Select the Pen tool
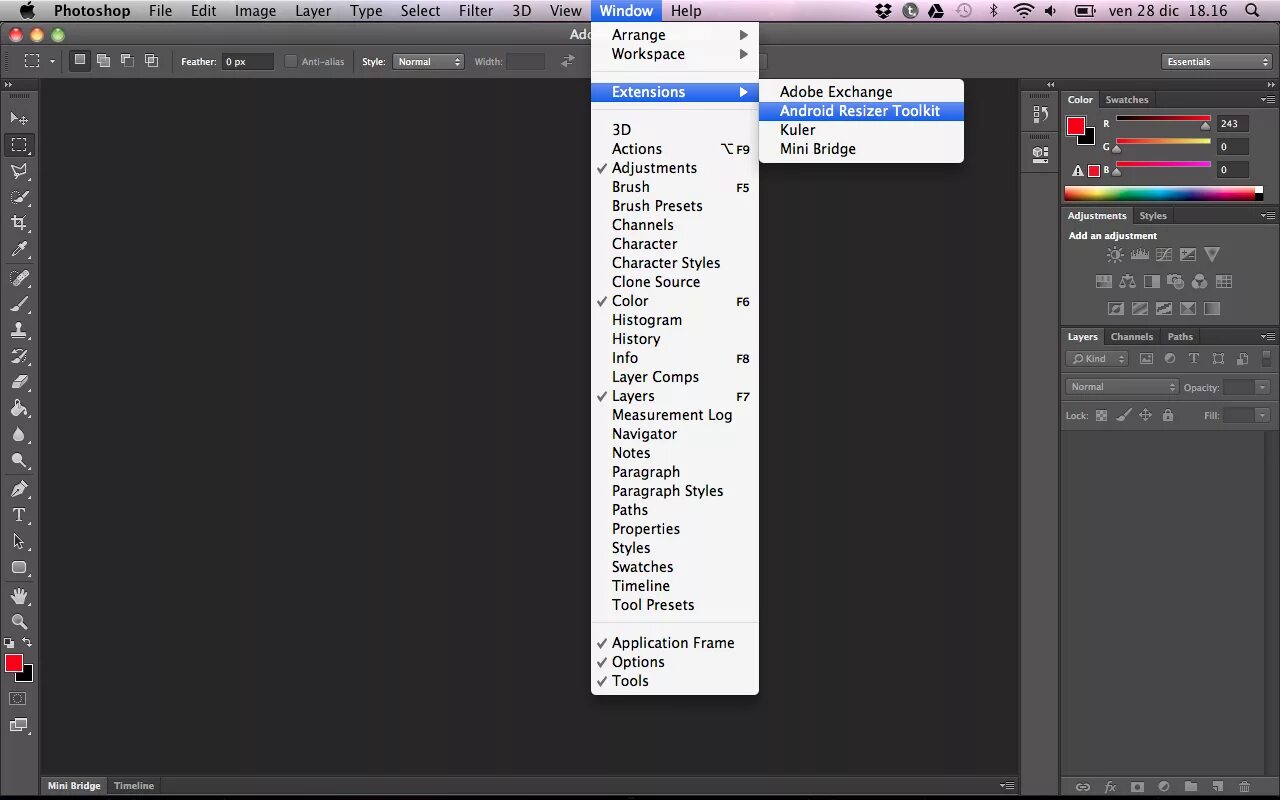 coord(19,489)
